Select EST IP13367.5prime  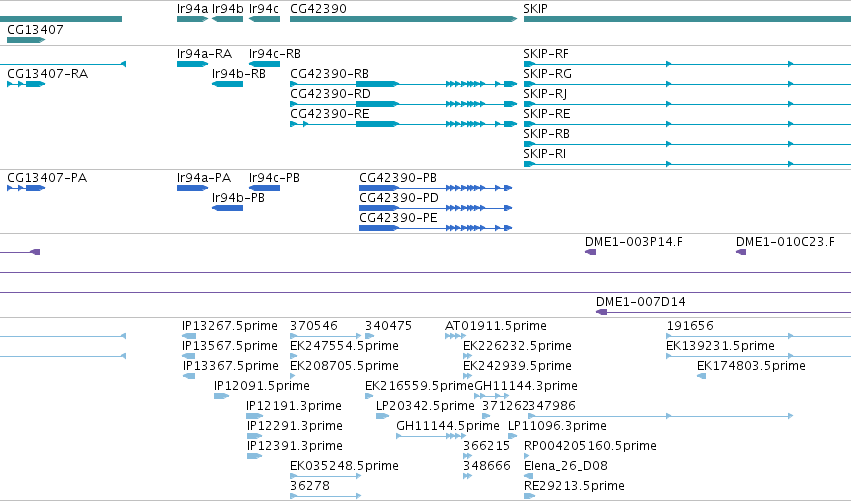[189, 376]
